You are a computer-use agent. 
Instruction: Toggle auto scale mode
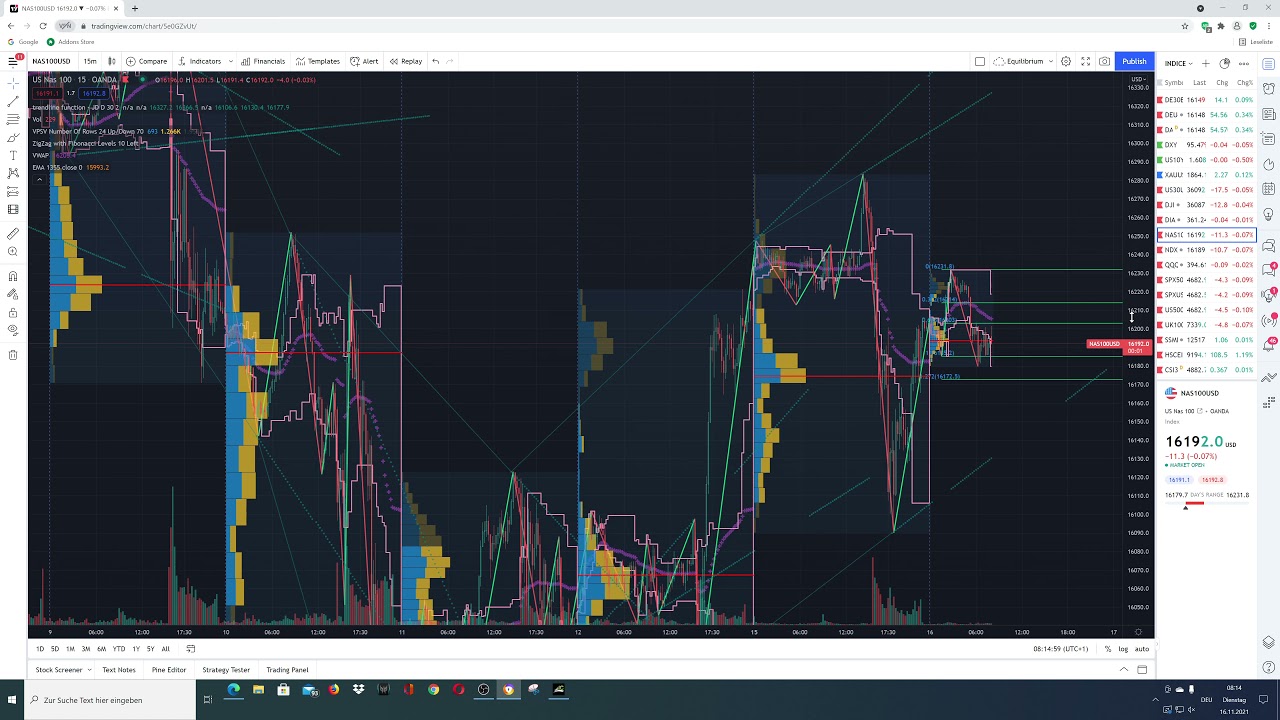tap(1141, 649)
